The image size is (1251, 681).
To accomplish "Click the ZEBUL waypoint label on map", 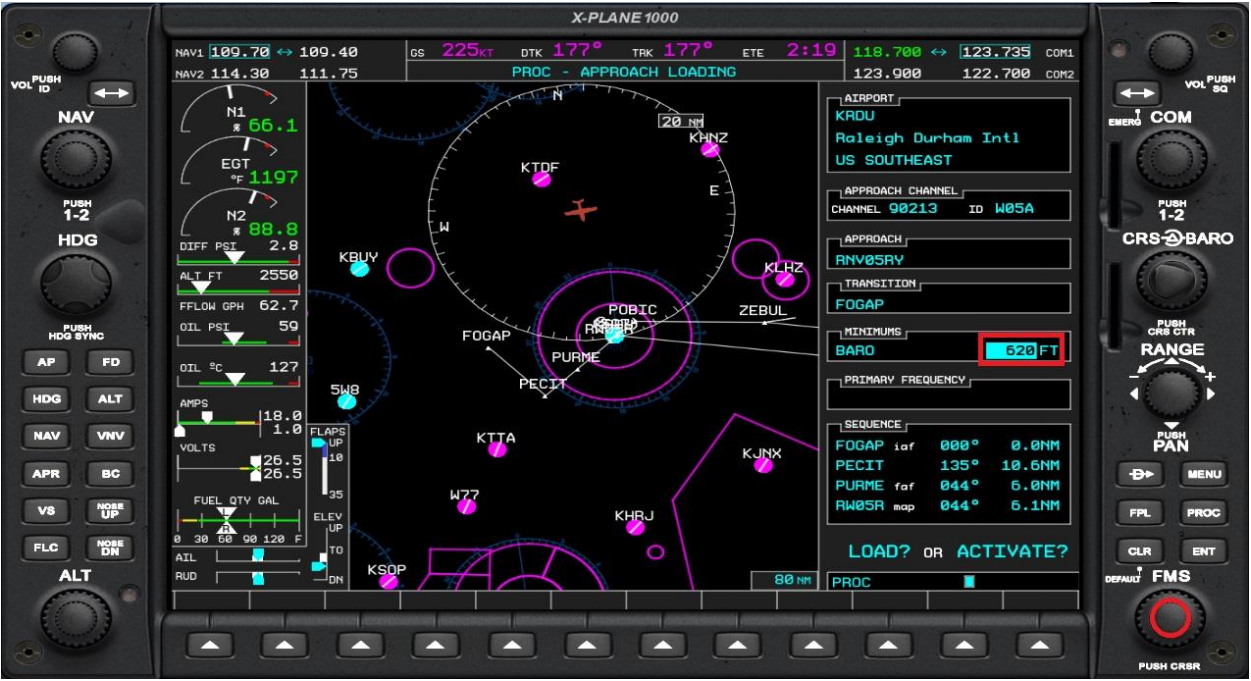I will tap(763, 311).
